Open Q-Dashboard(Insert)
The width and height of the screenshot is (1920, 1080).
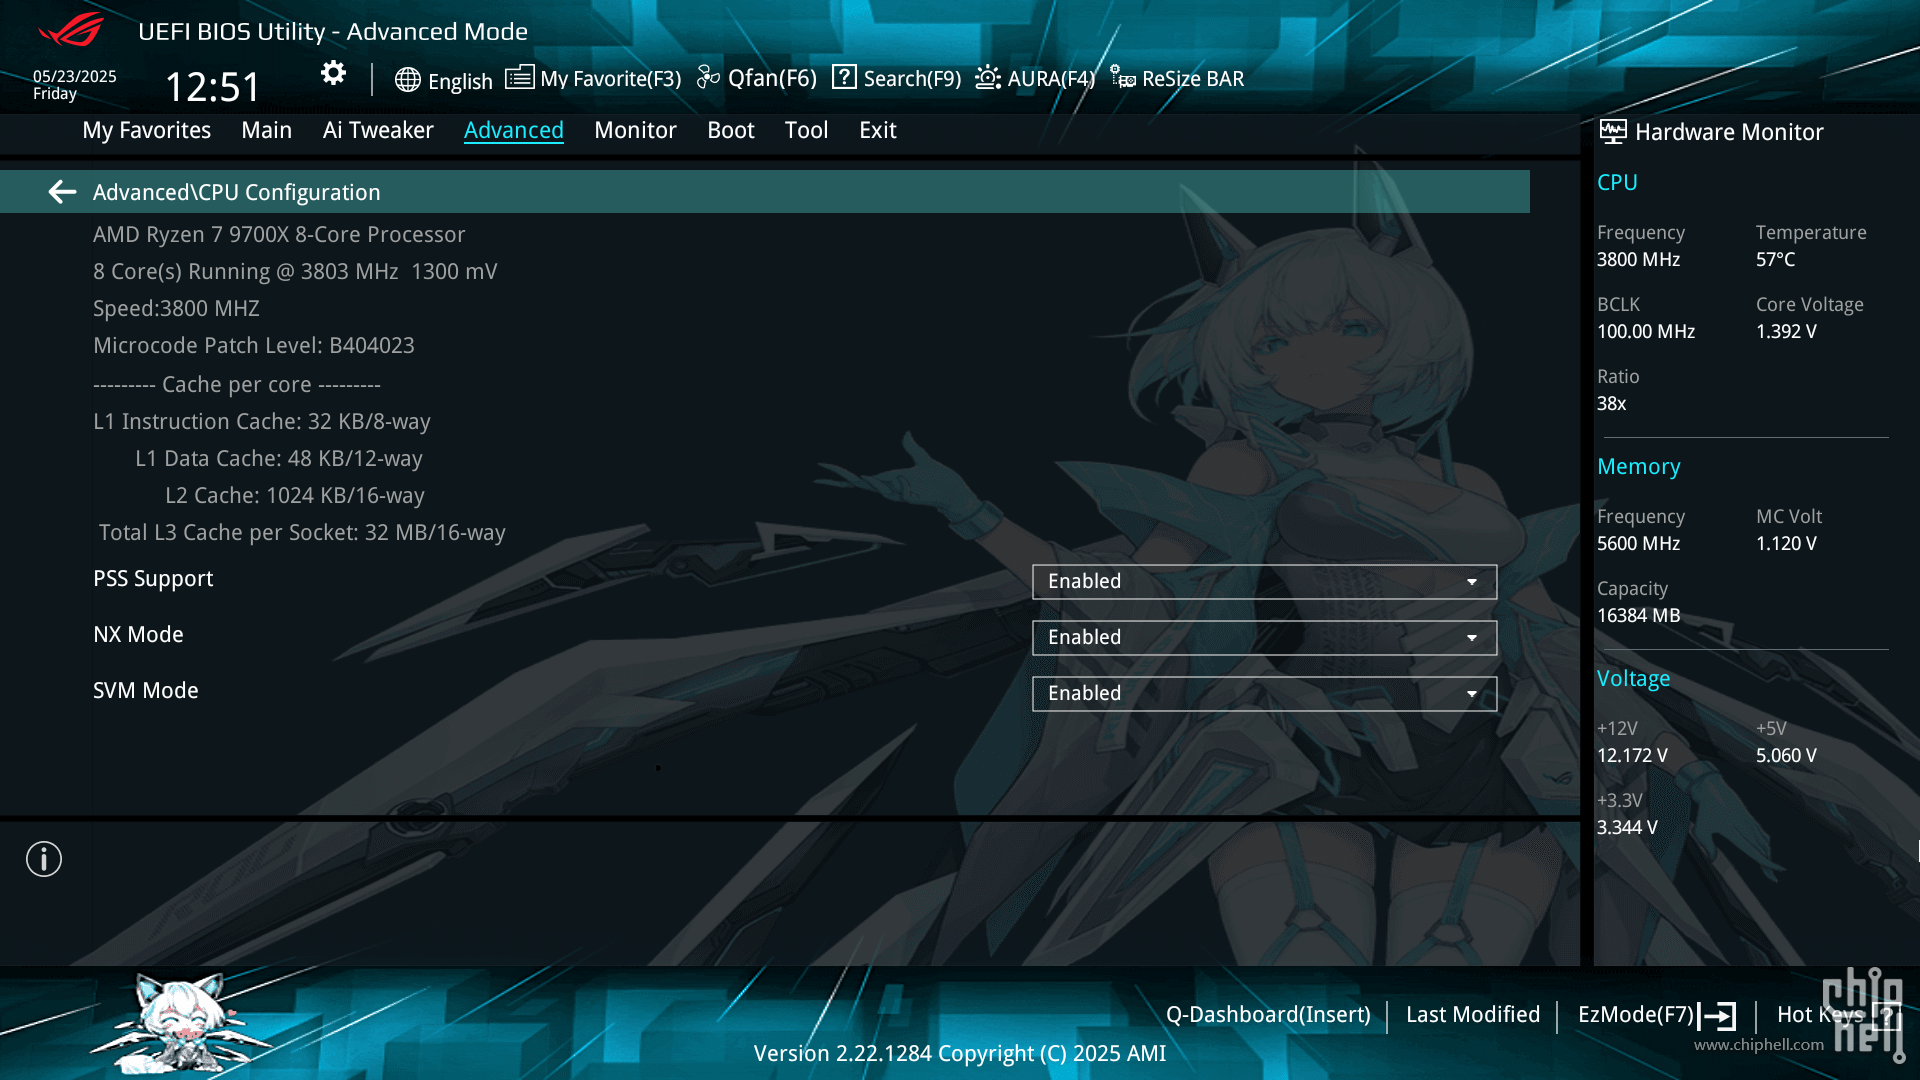[1268, 1014]
